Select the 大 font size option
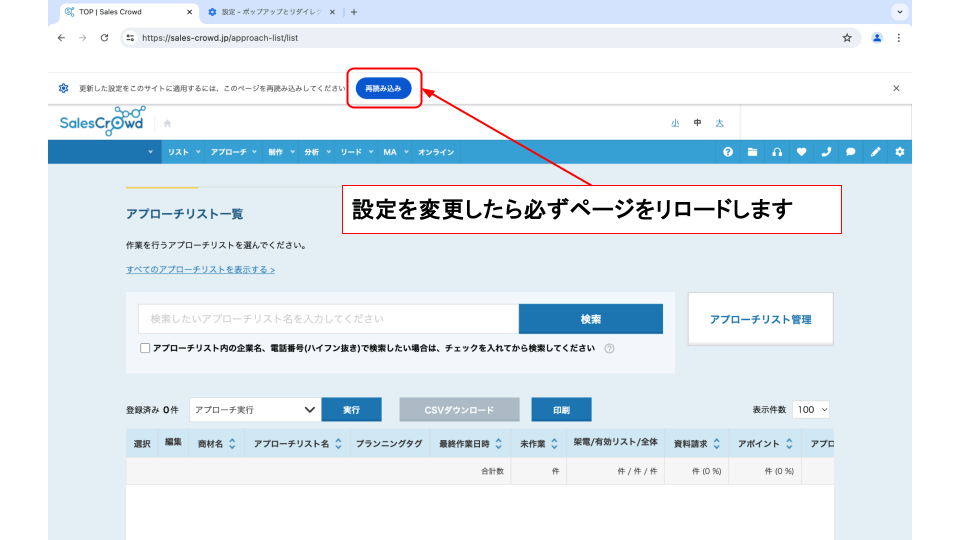This screenshot has width=960, height=540. [x=720, y=123]
